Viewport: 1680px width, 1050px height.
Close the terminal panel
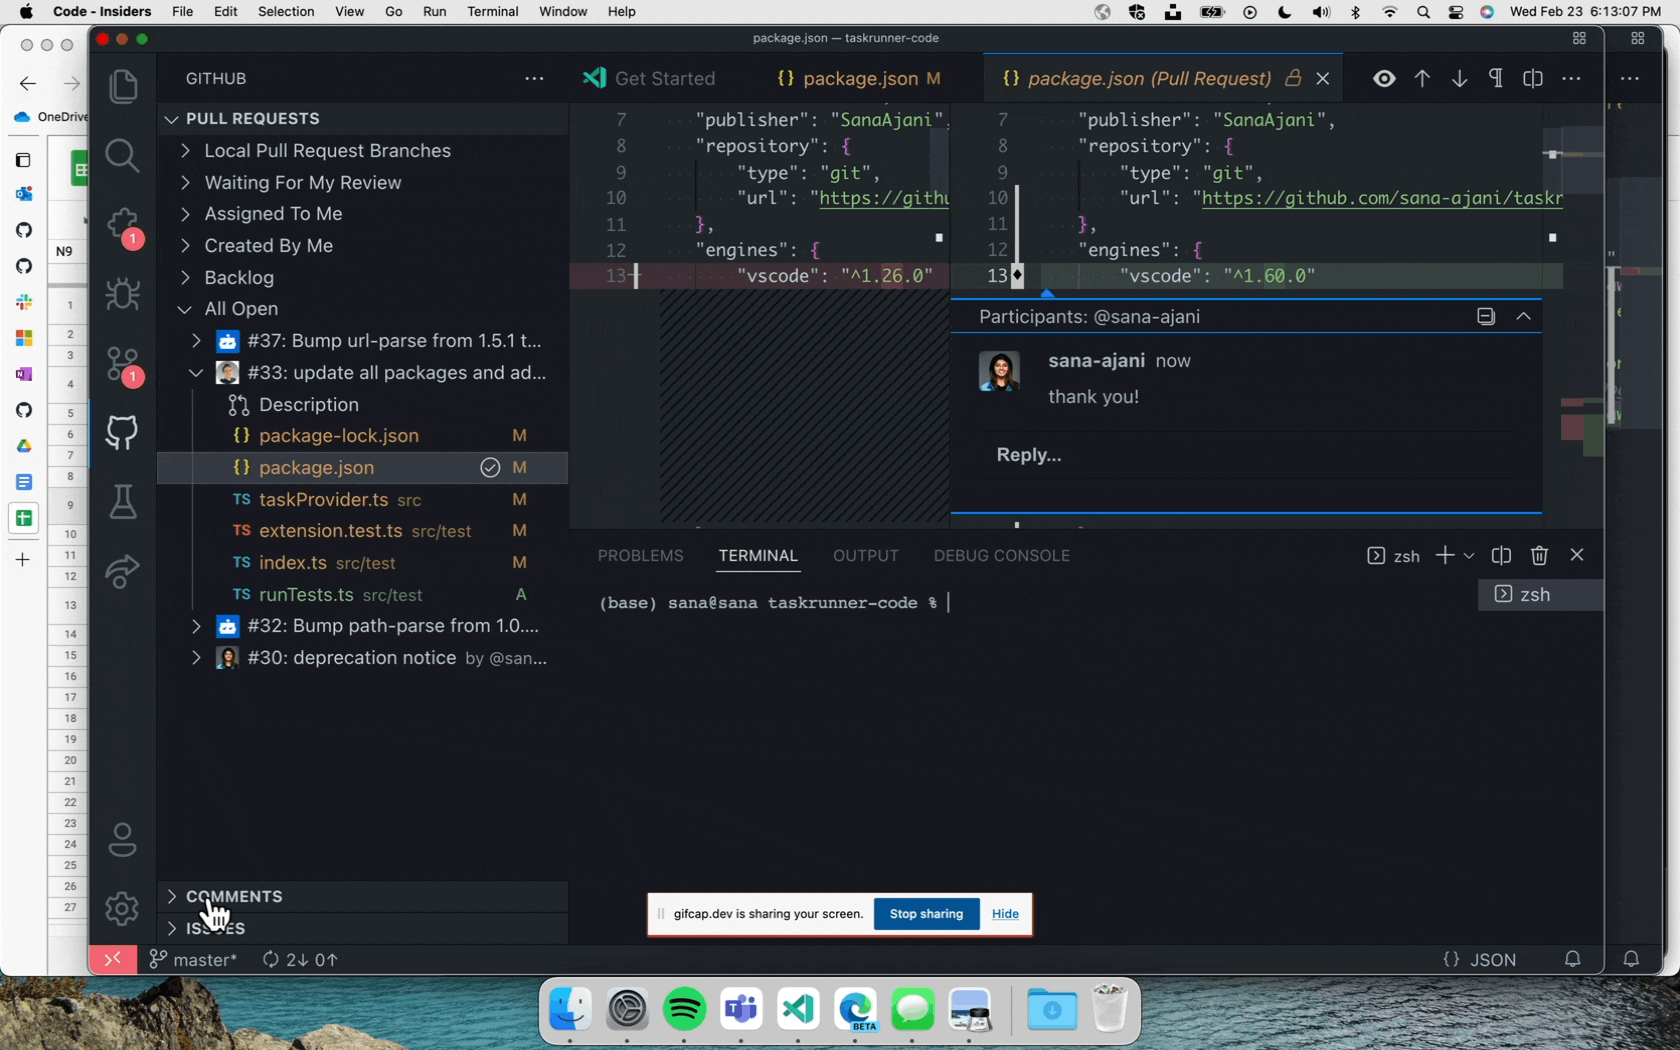(1577, 555)
